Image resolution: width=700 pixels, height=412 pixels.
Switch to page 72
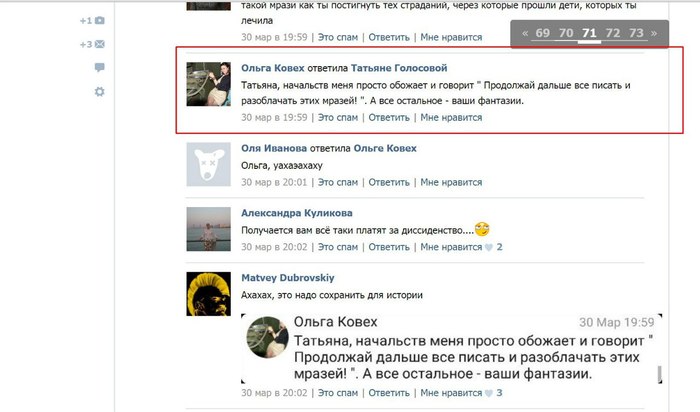click(612, 33)
